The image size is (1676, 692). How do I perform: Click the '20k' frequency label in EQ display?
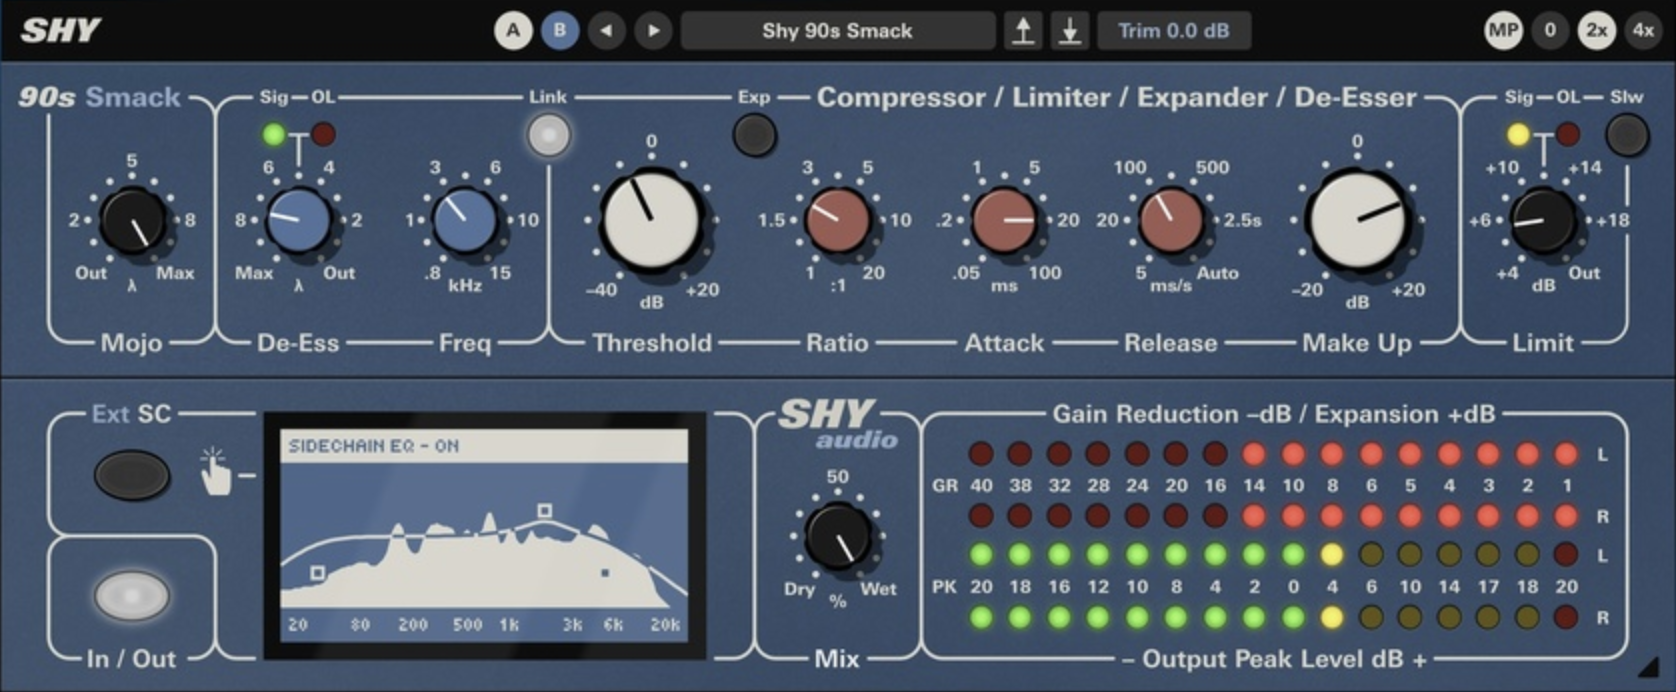tap(664, 625)
